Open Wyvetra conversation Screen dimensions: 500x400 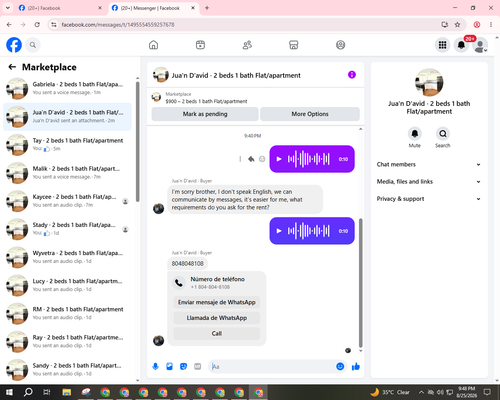pos(67,257)
